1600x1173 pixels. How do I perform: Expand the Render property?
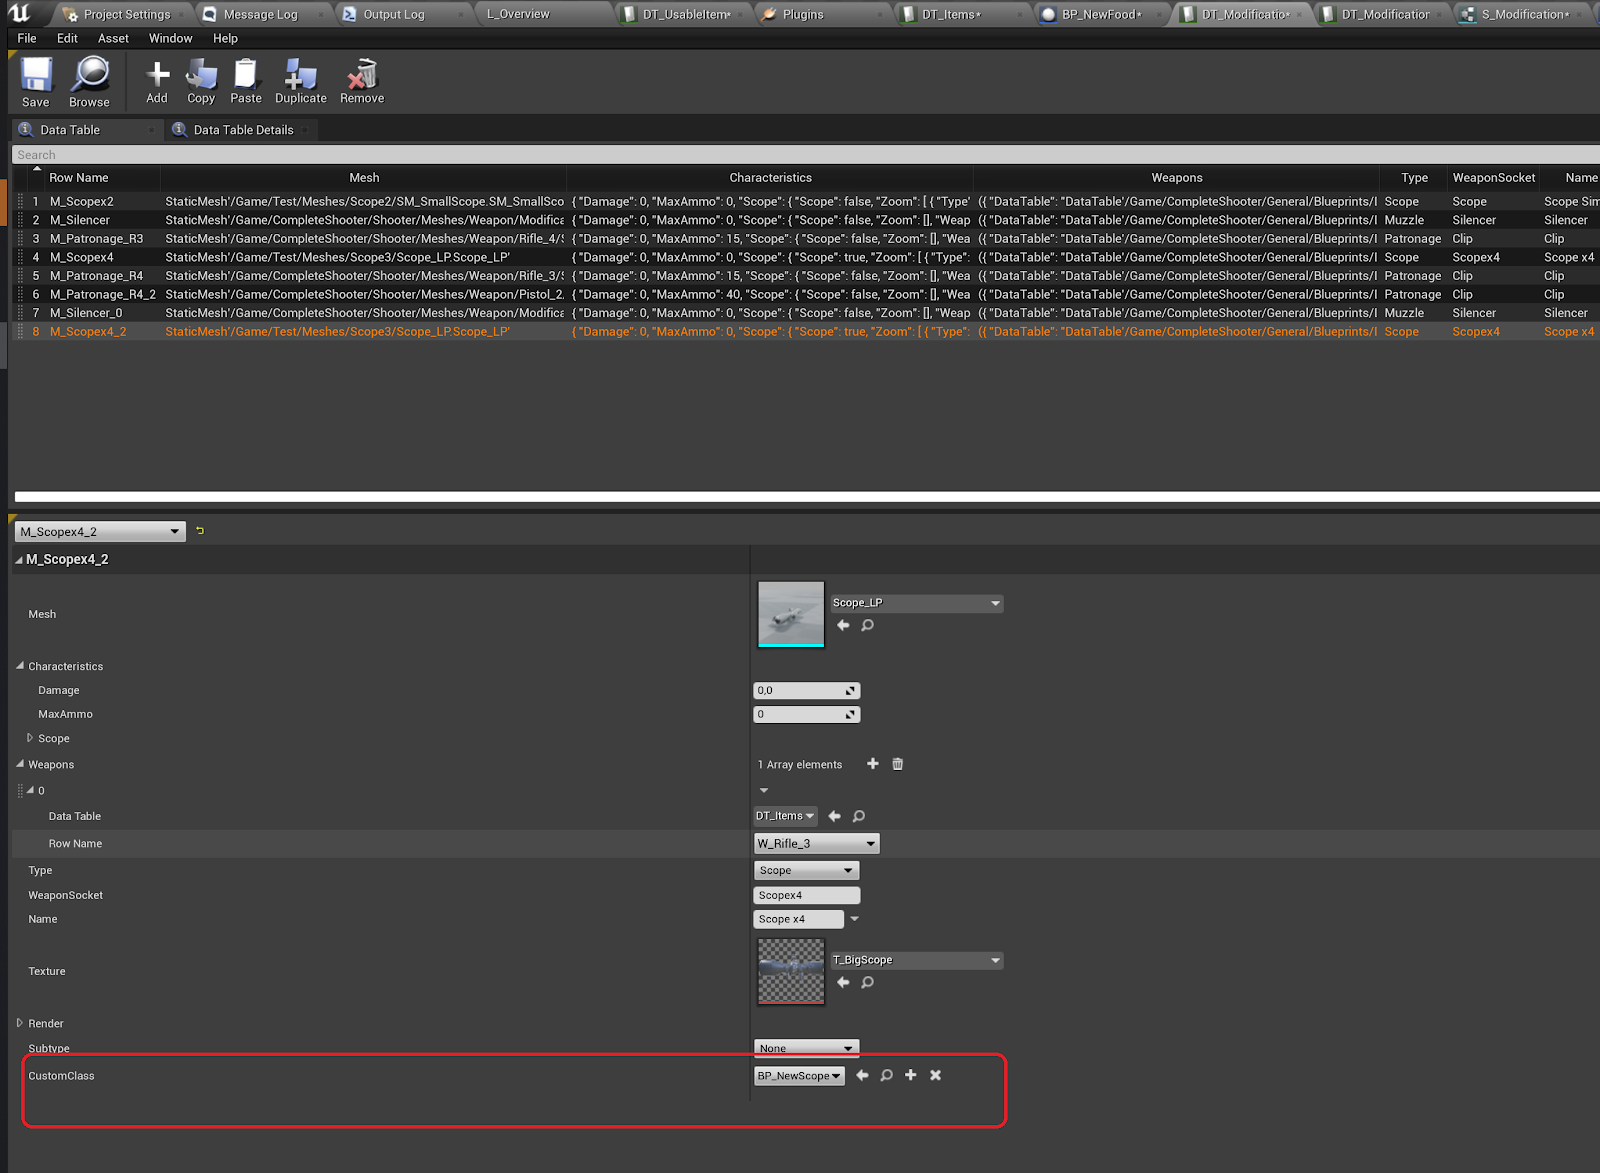point(20,1023)
